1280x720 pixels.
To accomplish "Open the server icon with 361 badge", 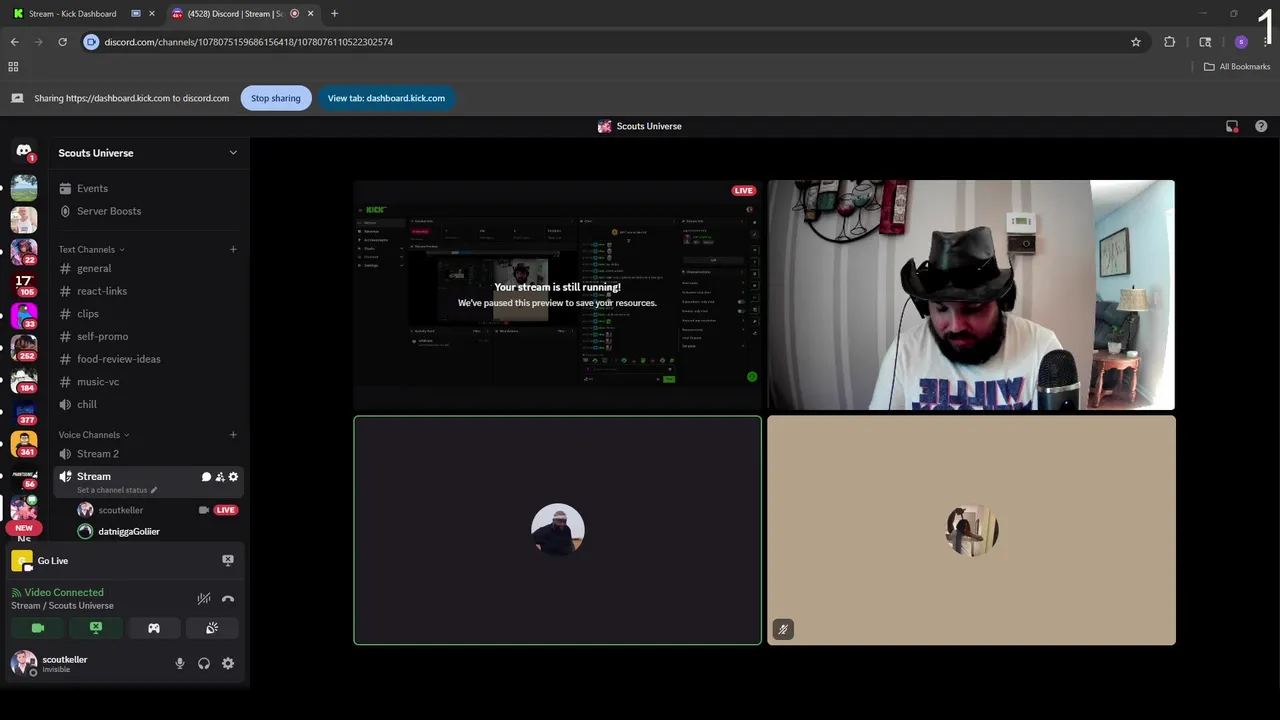I will coord(24,444).
